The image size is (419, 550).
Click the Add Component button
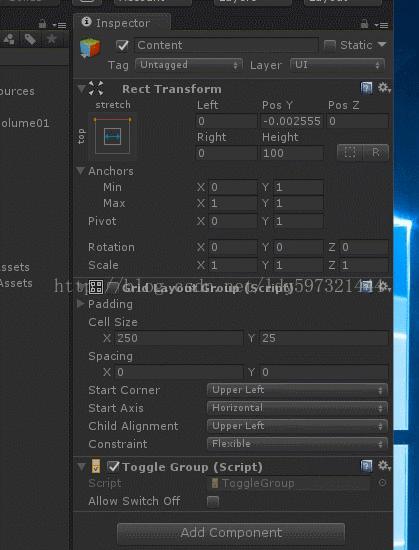point(231,533)
